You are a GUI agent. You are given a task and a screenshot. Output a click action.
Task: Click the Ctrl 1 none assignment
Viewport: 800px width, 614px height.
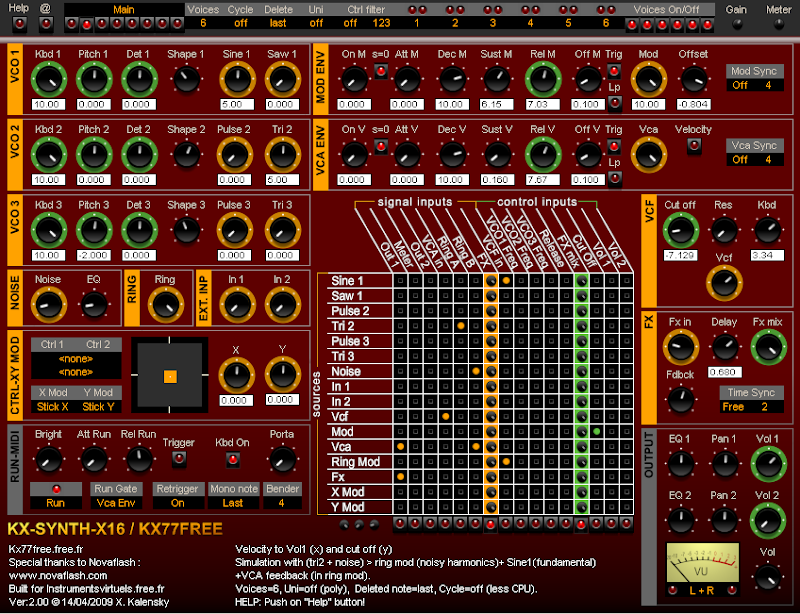coord(76,359)
